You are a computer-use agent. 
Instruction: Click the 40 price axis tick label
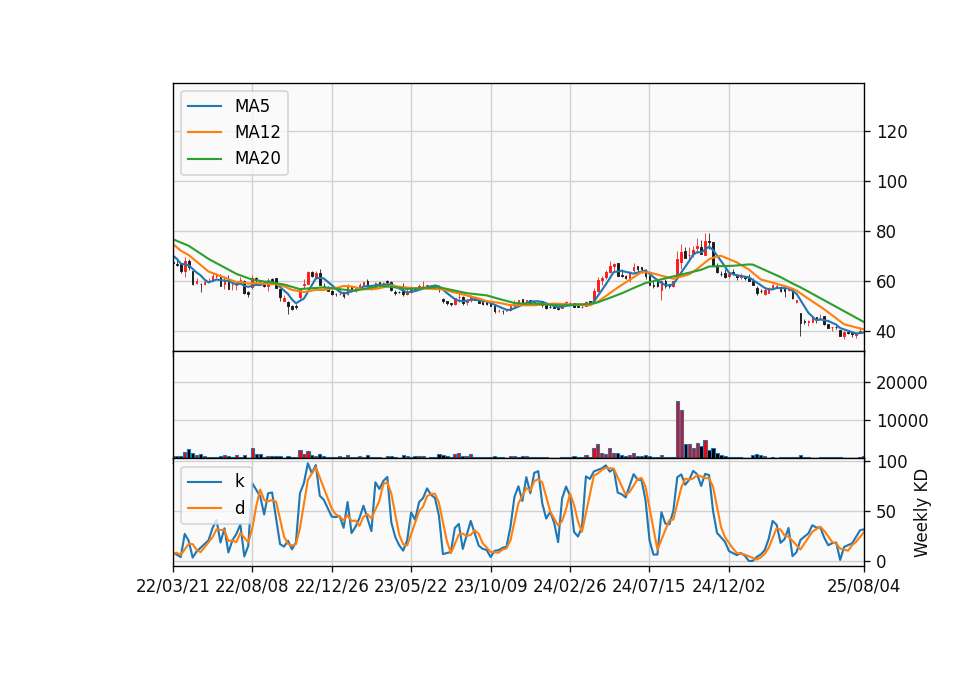[x=887, y=332]
